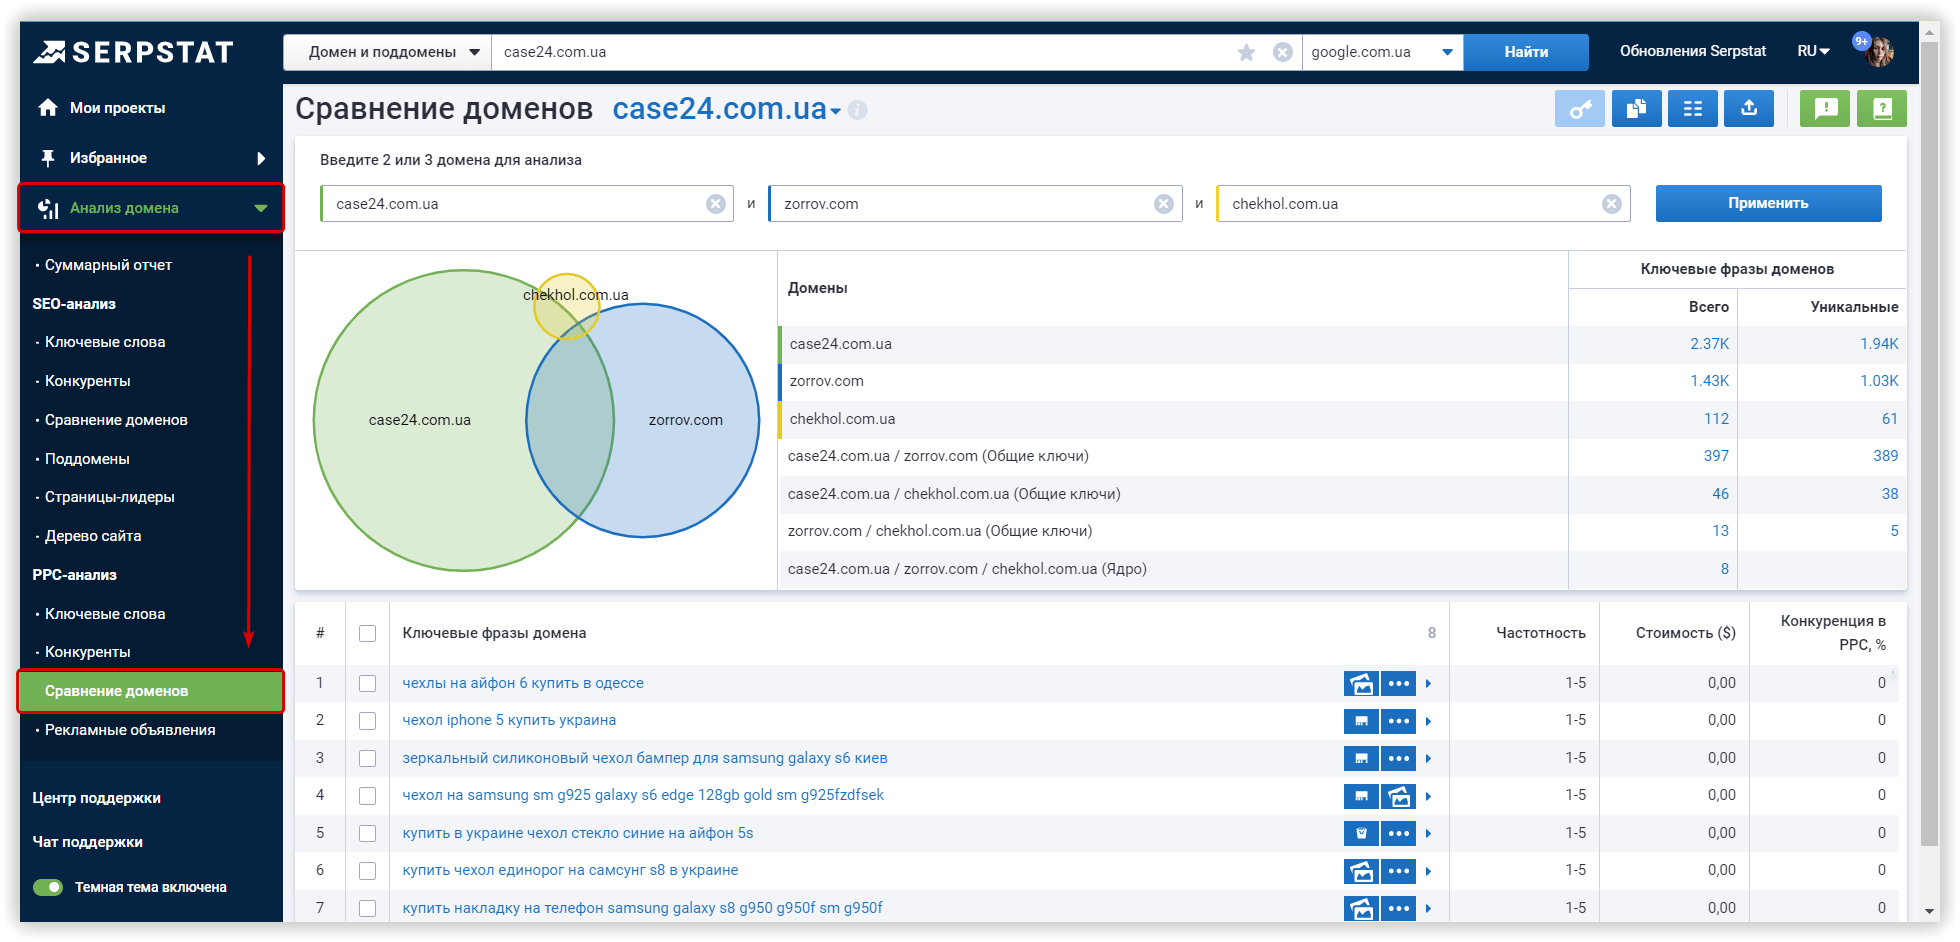Expand row 1 with the small arrow
This screenshot has height=942, width=1960.
[1429, 684]
